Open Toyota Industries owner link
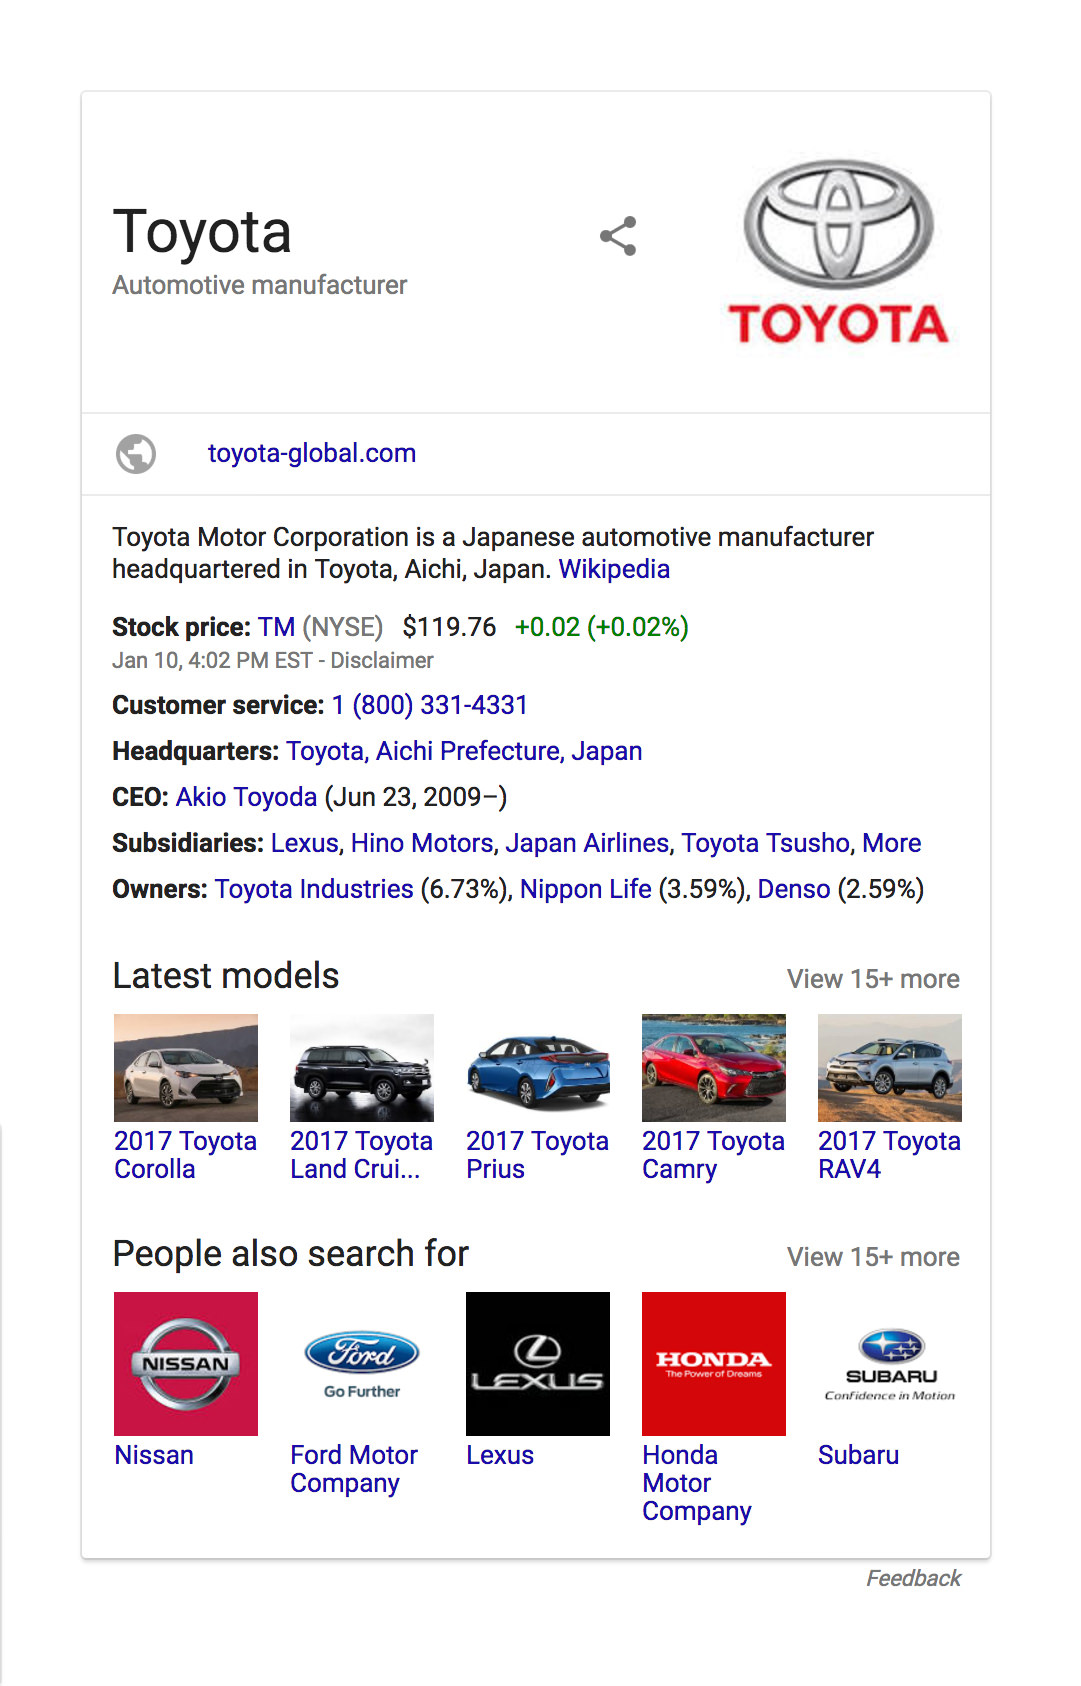Image resolution: width=1081 pixels, height=1686 pixels. tap(314, 889)
